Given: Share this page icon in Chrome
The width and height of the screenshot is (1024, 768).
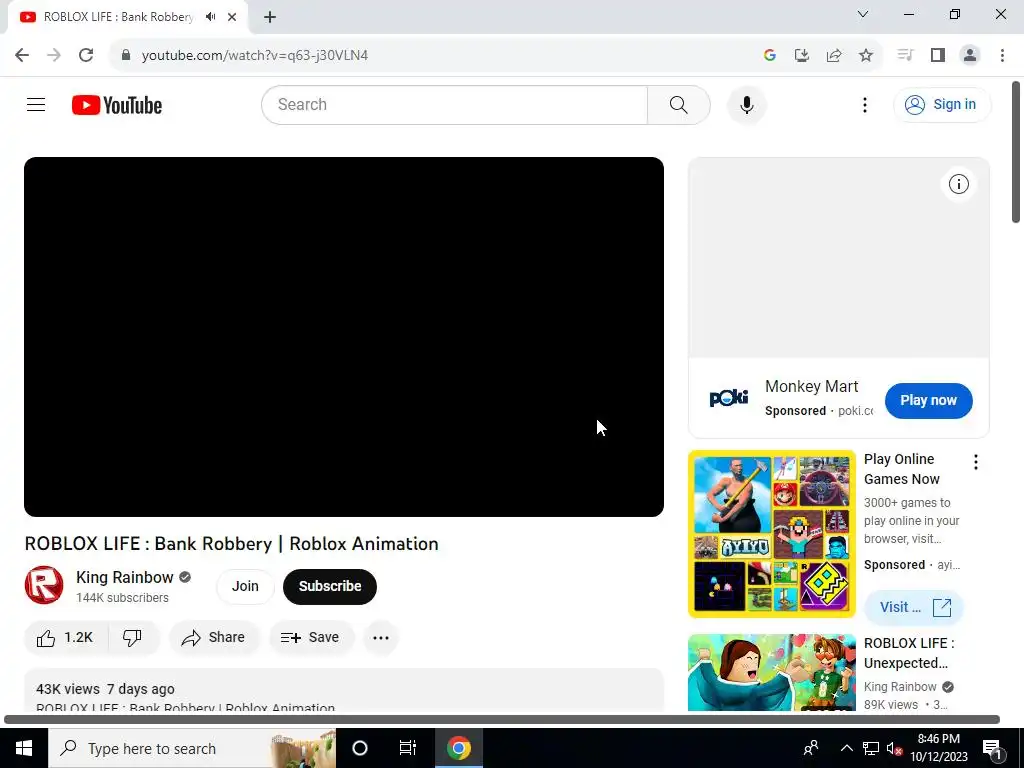Looking at the screenshot, I should (x=834, y=56).
